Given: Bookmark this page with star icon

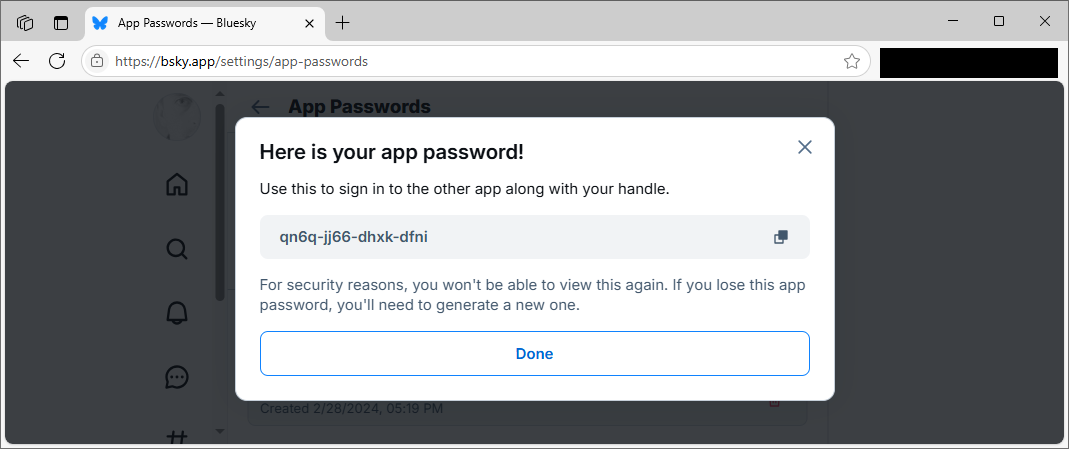Looking at the screenshot, I should 852,61.
